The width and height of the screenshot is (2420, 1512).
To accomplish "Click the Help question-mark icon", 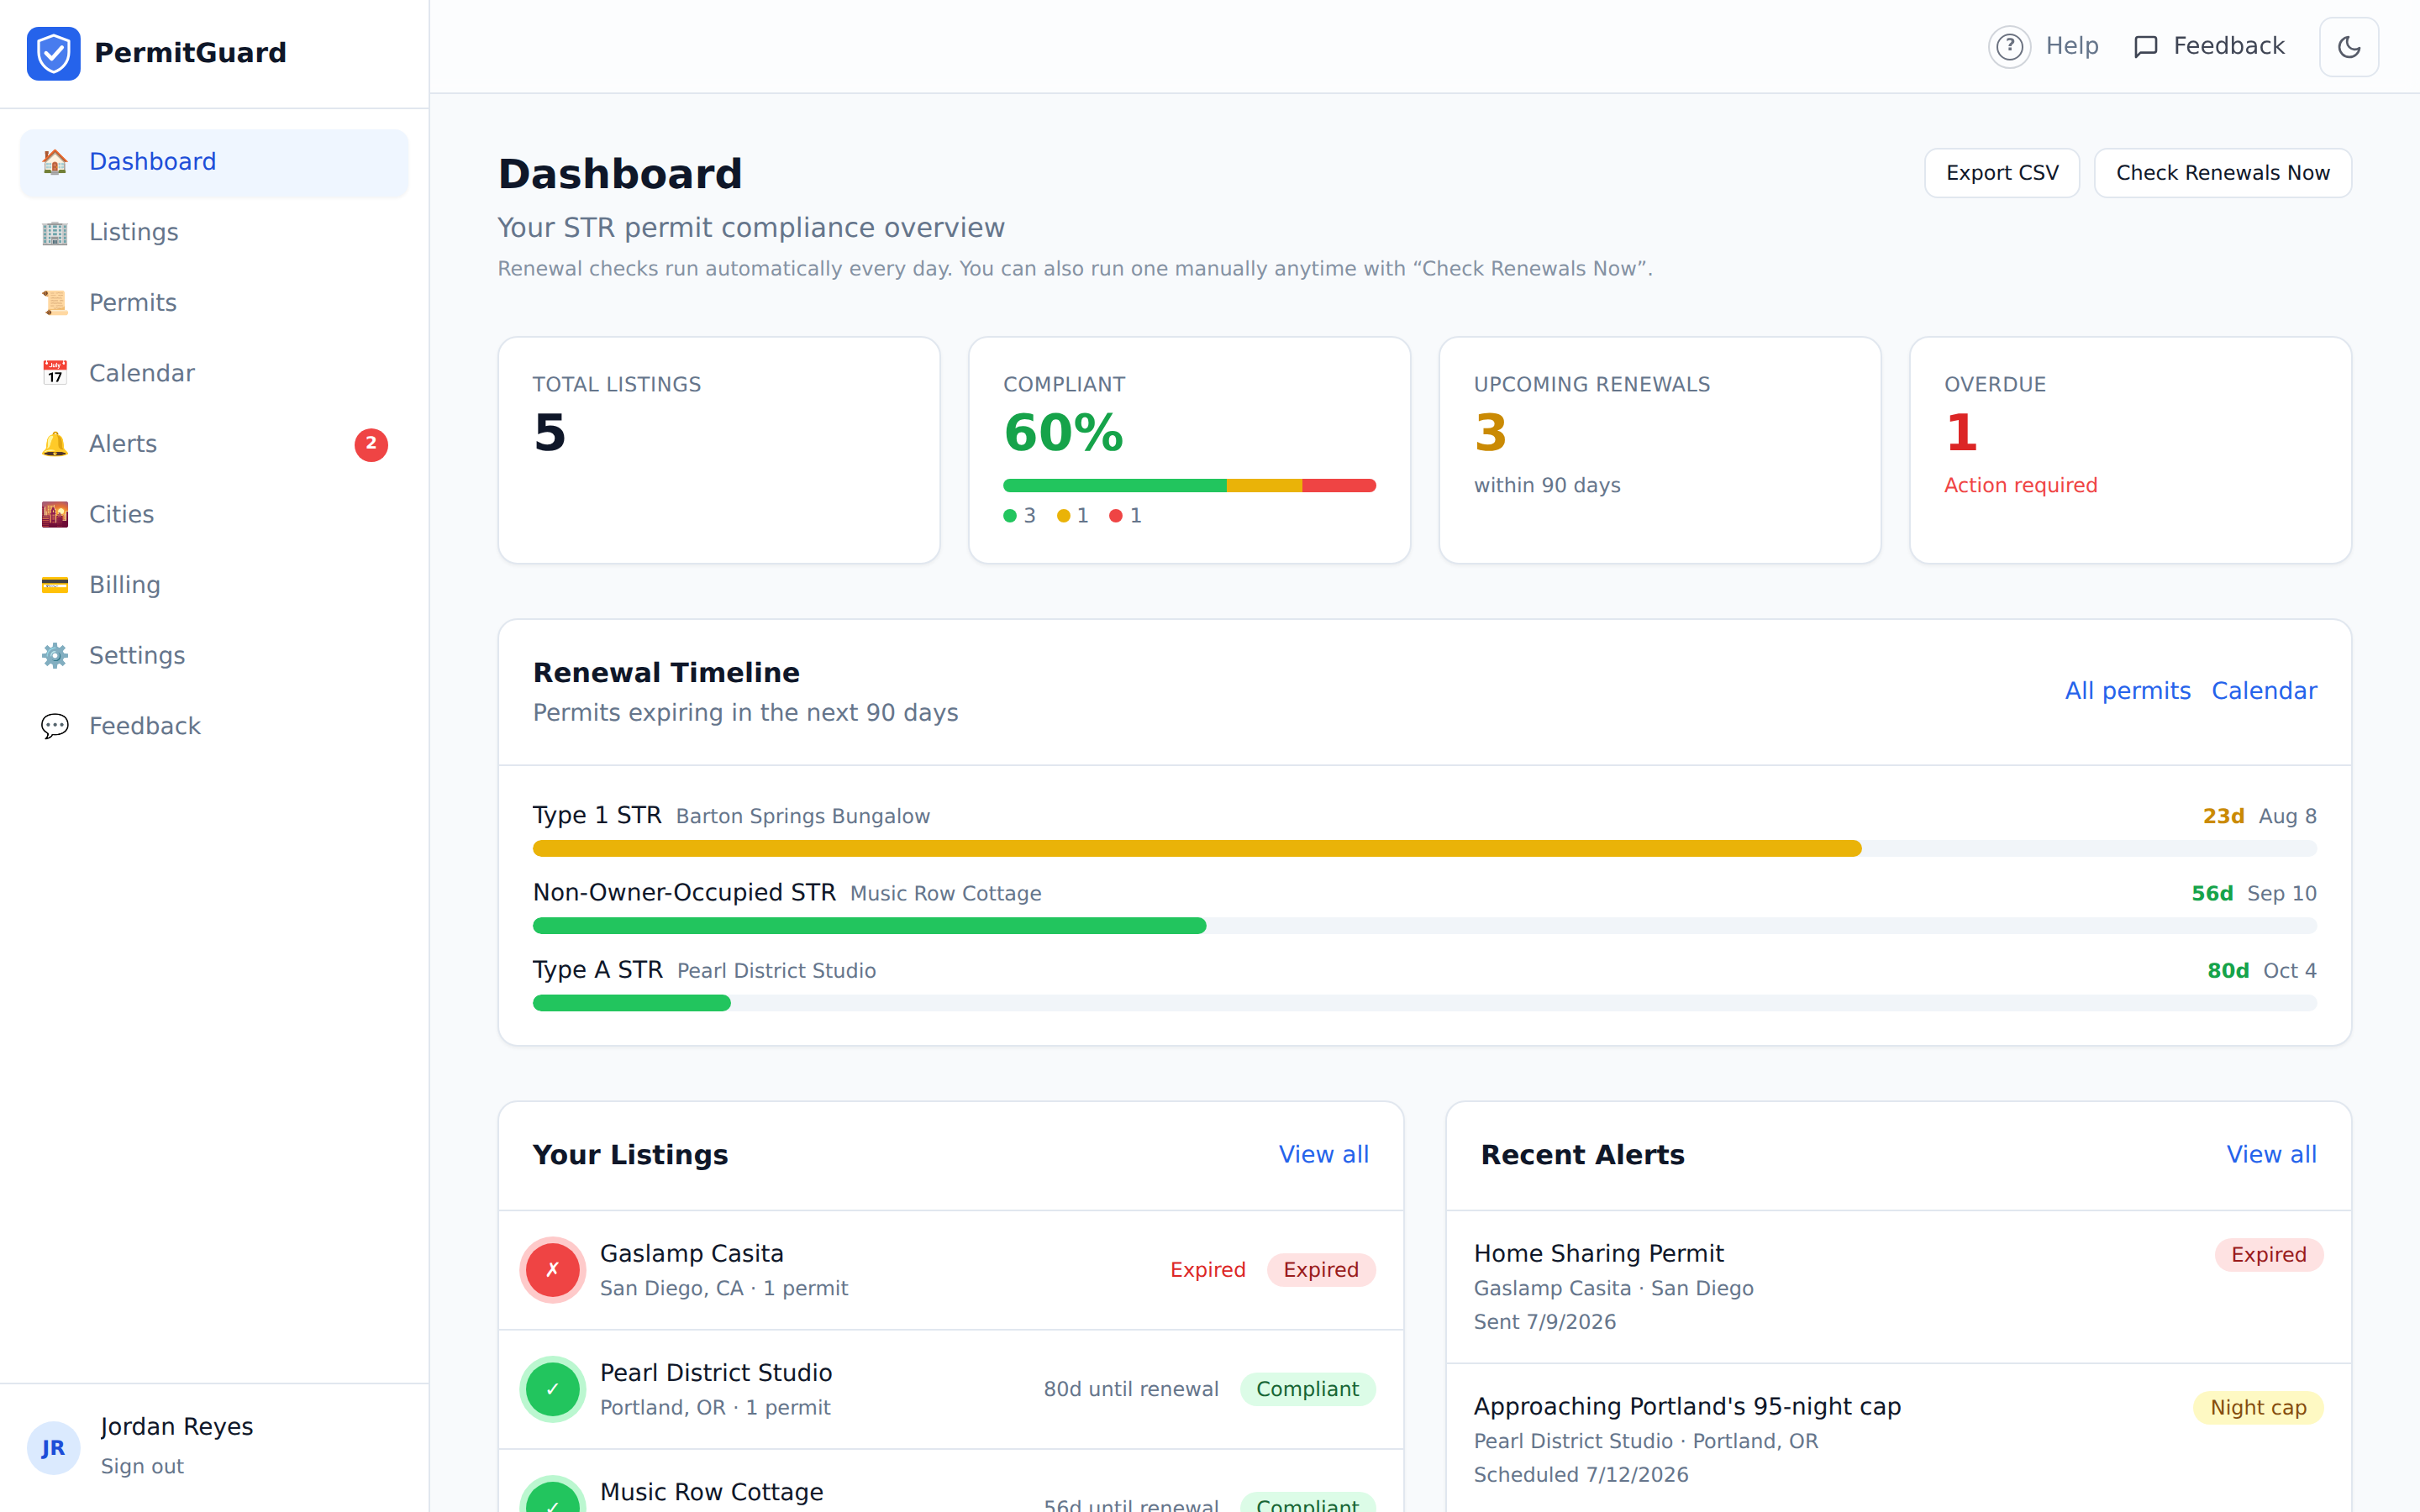I will click(2009, 47).
